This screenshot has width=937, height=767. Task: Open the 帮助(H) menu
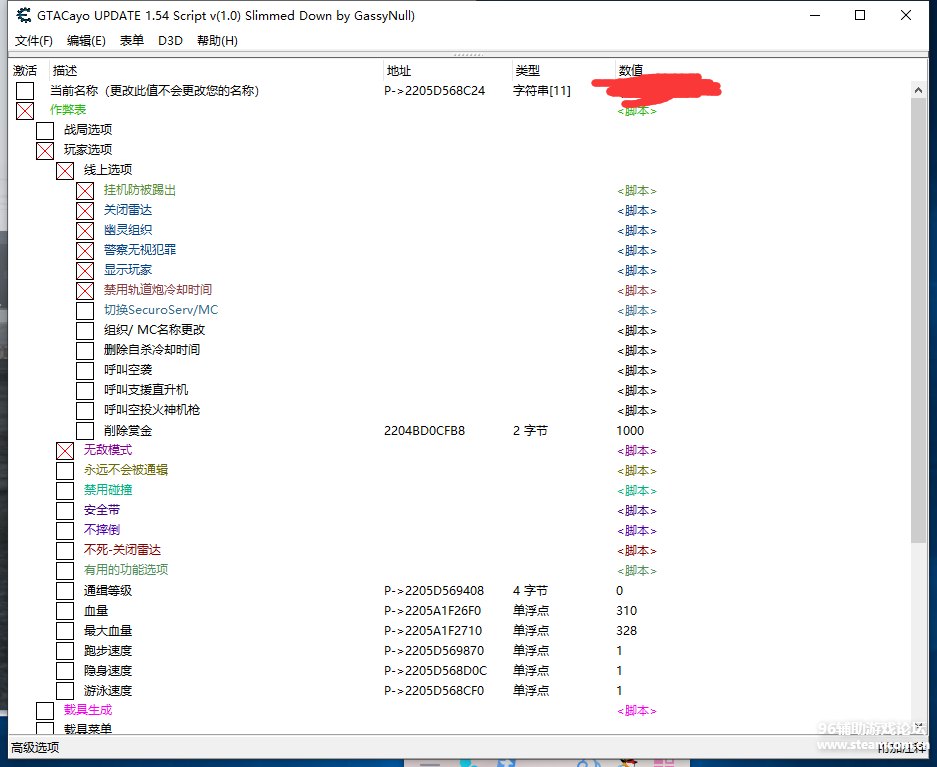coord(217,40)
